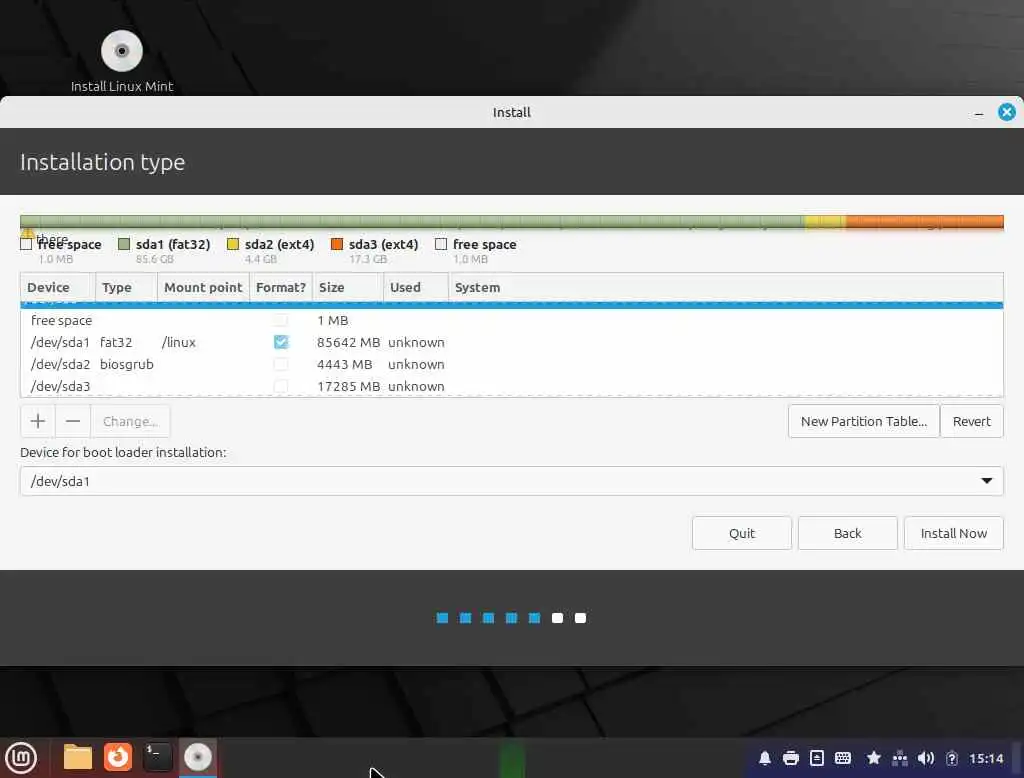Toggle the Format checkbox for /dev/sda2

tap(281, 365)
